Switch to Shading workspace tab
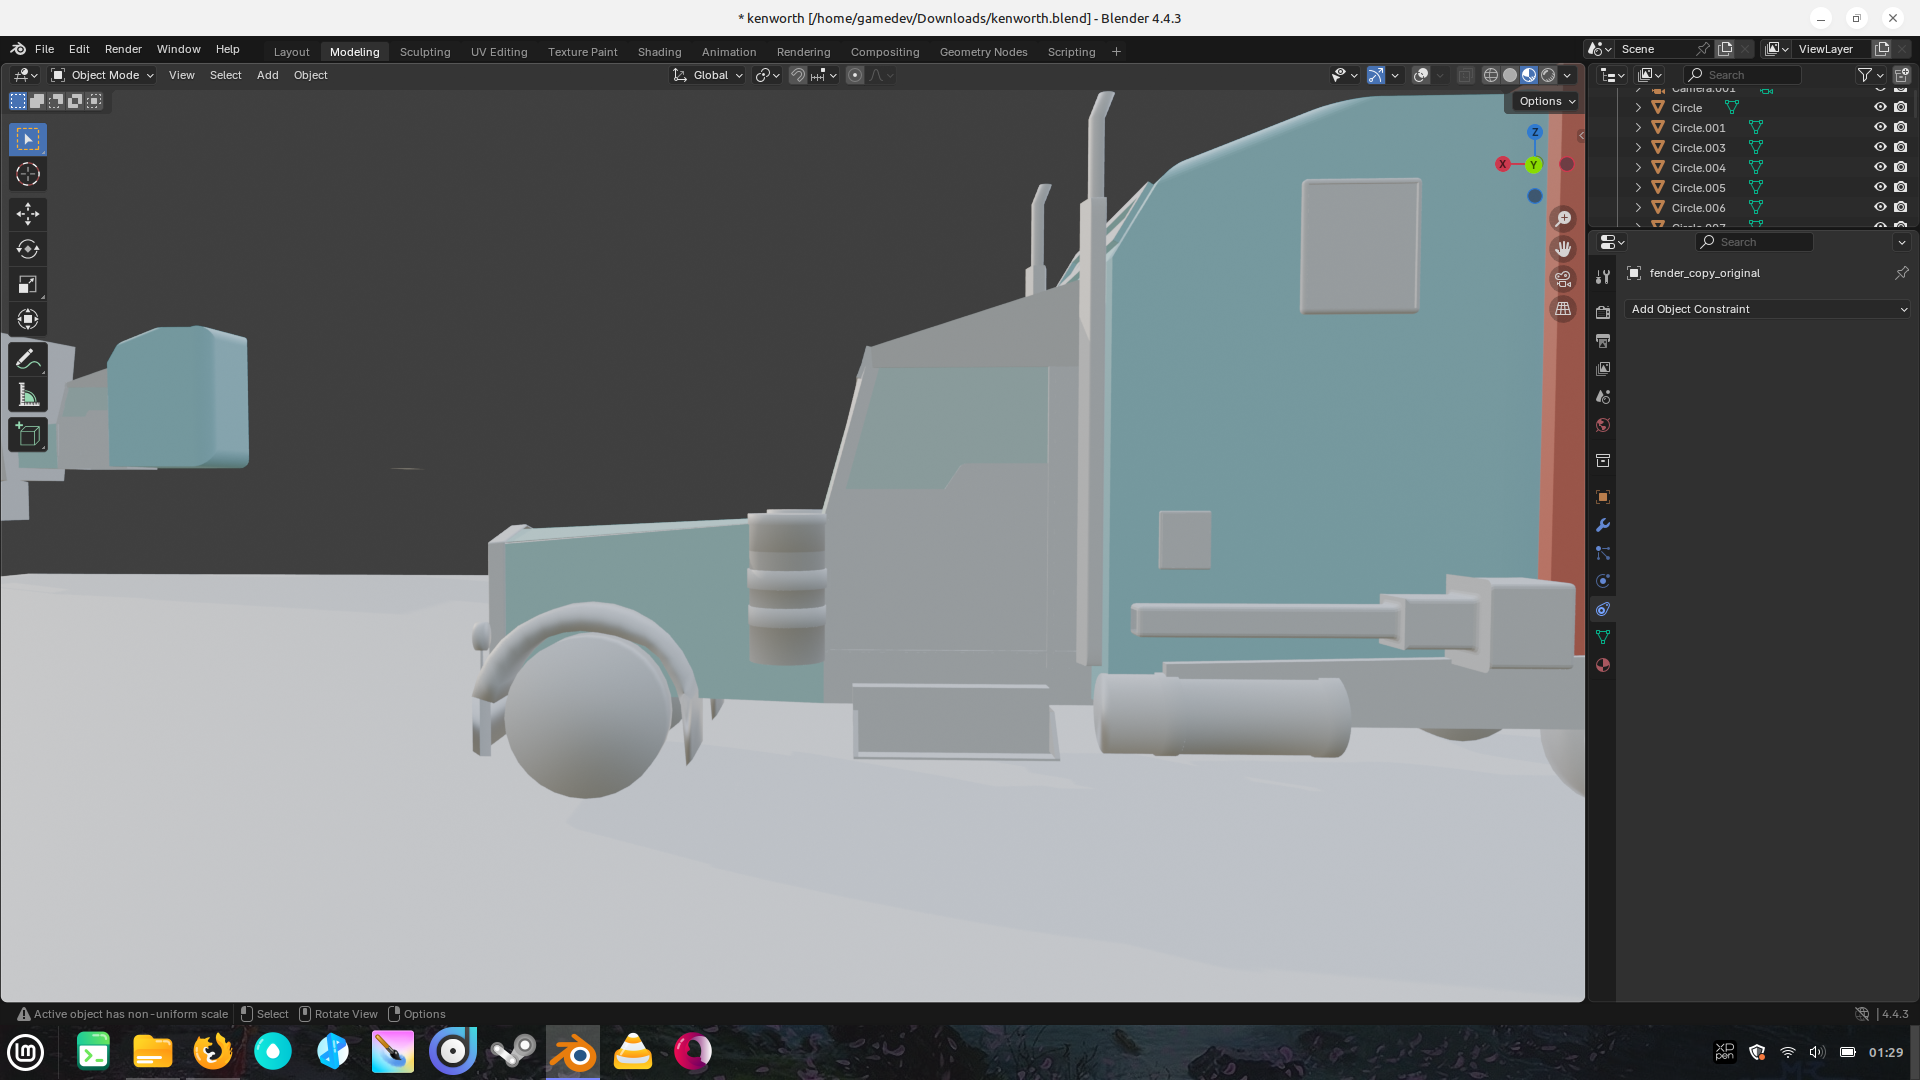The width and height of the screenshot is (1920, 1080). [659, 52]
